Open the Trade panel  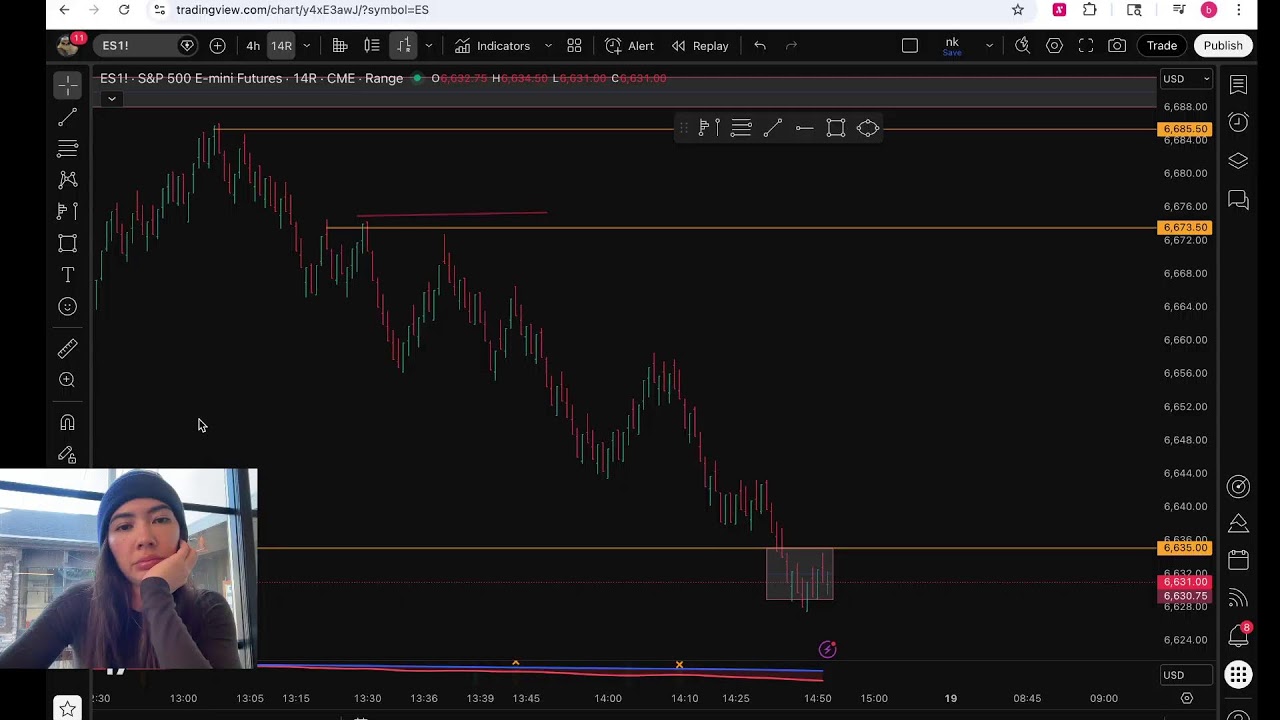click(x=1162, y=46)
